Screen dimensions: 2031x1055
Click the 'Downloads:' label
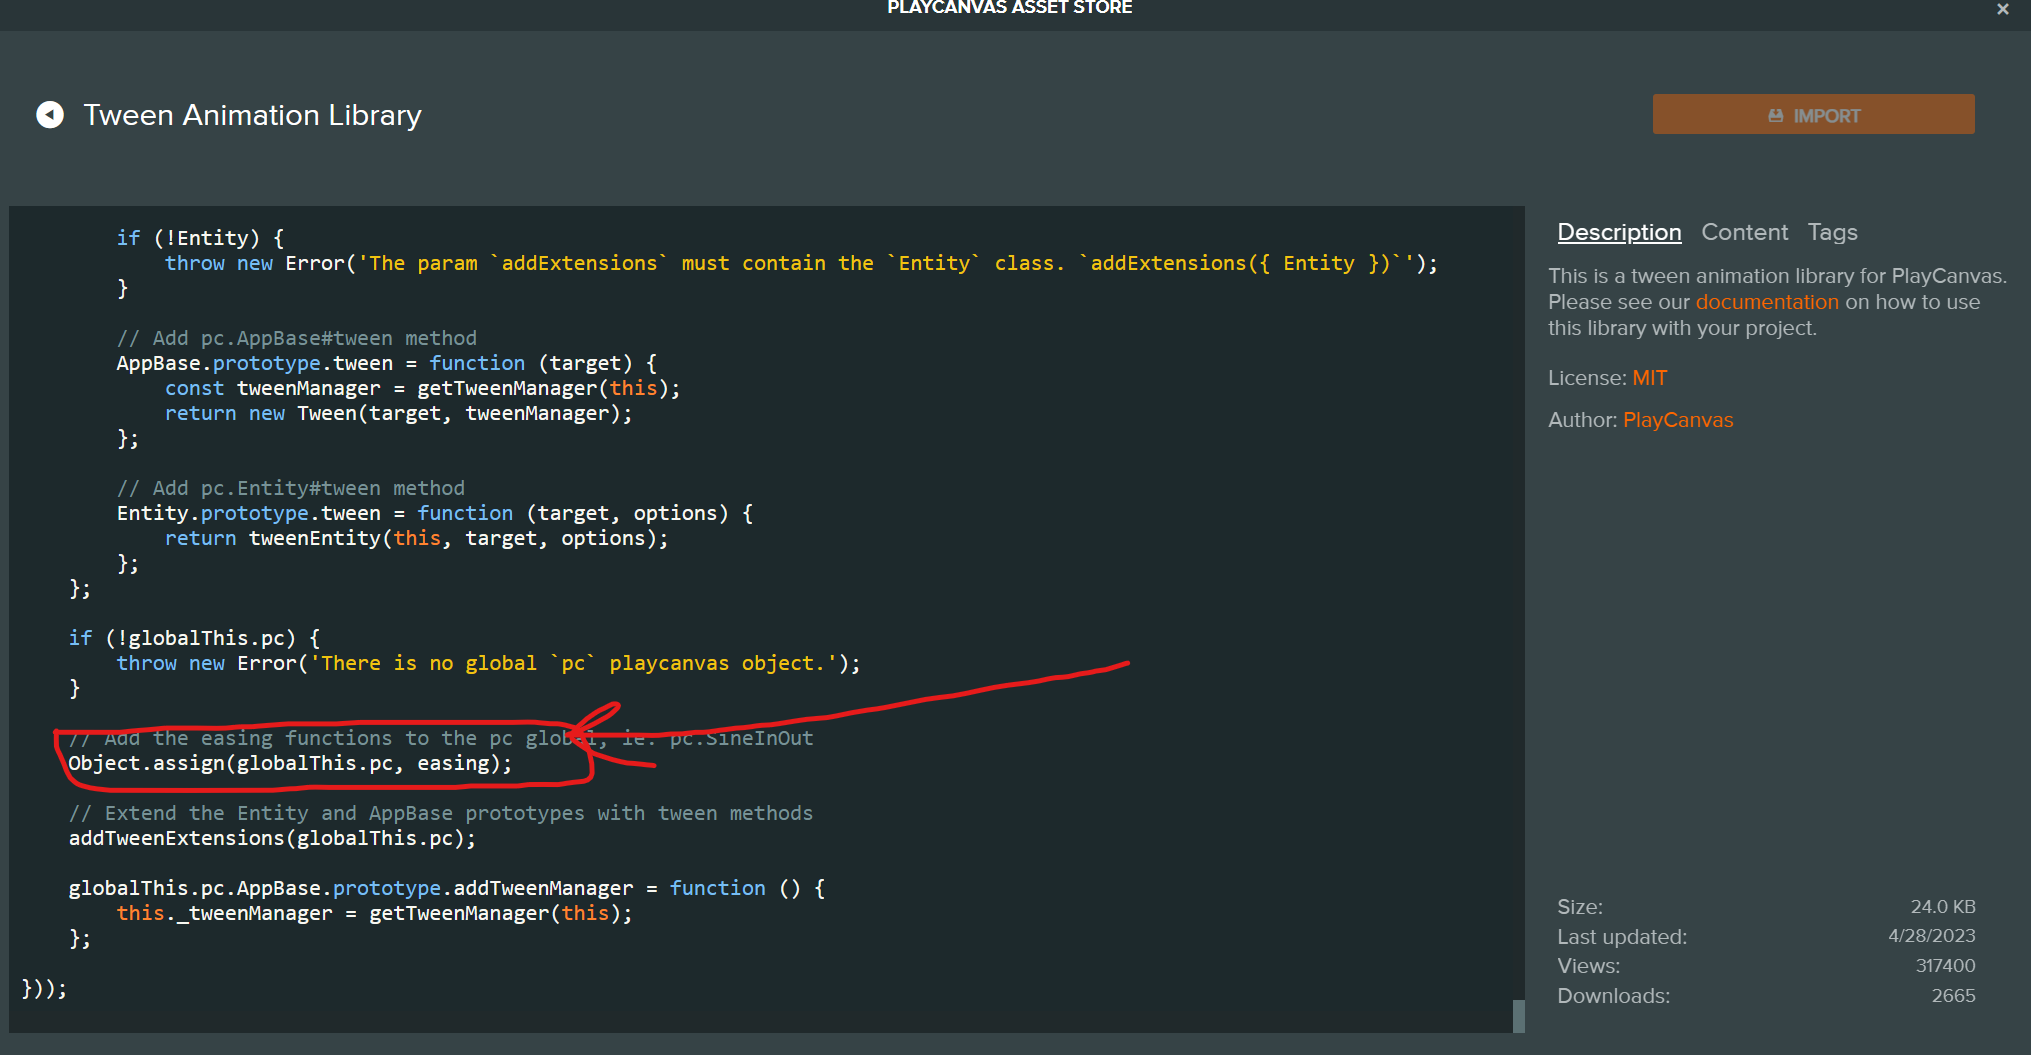(1614, 996)
